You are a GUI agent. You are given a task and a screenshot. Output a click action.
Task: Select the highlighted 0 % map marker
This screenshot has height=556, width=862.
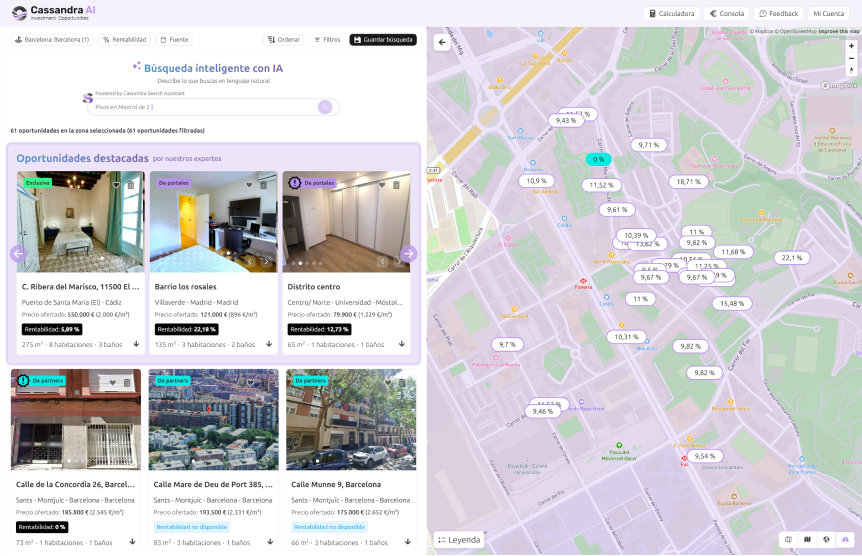(598, 159)
